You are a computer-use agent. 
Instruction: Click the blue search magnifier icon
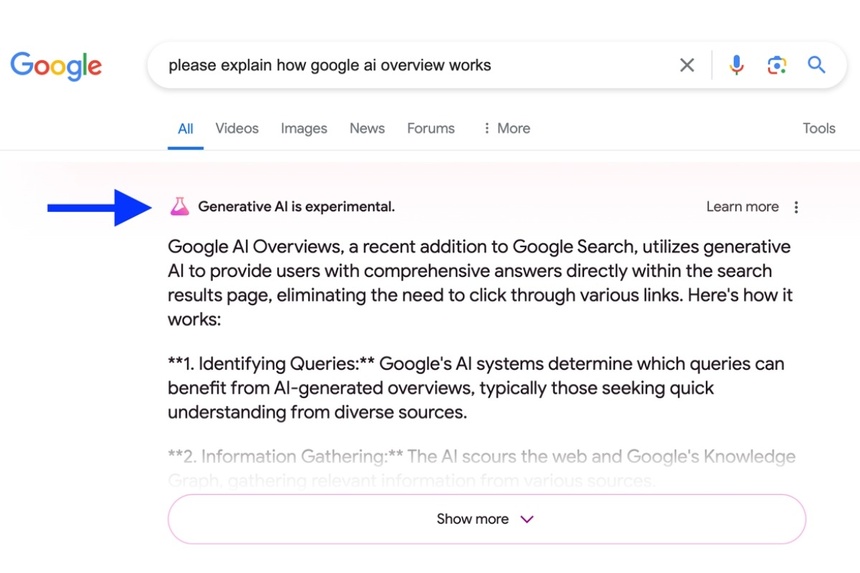click(817, 65)
